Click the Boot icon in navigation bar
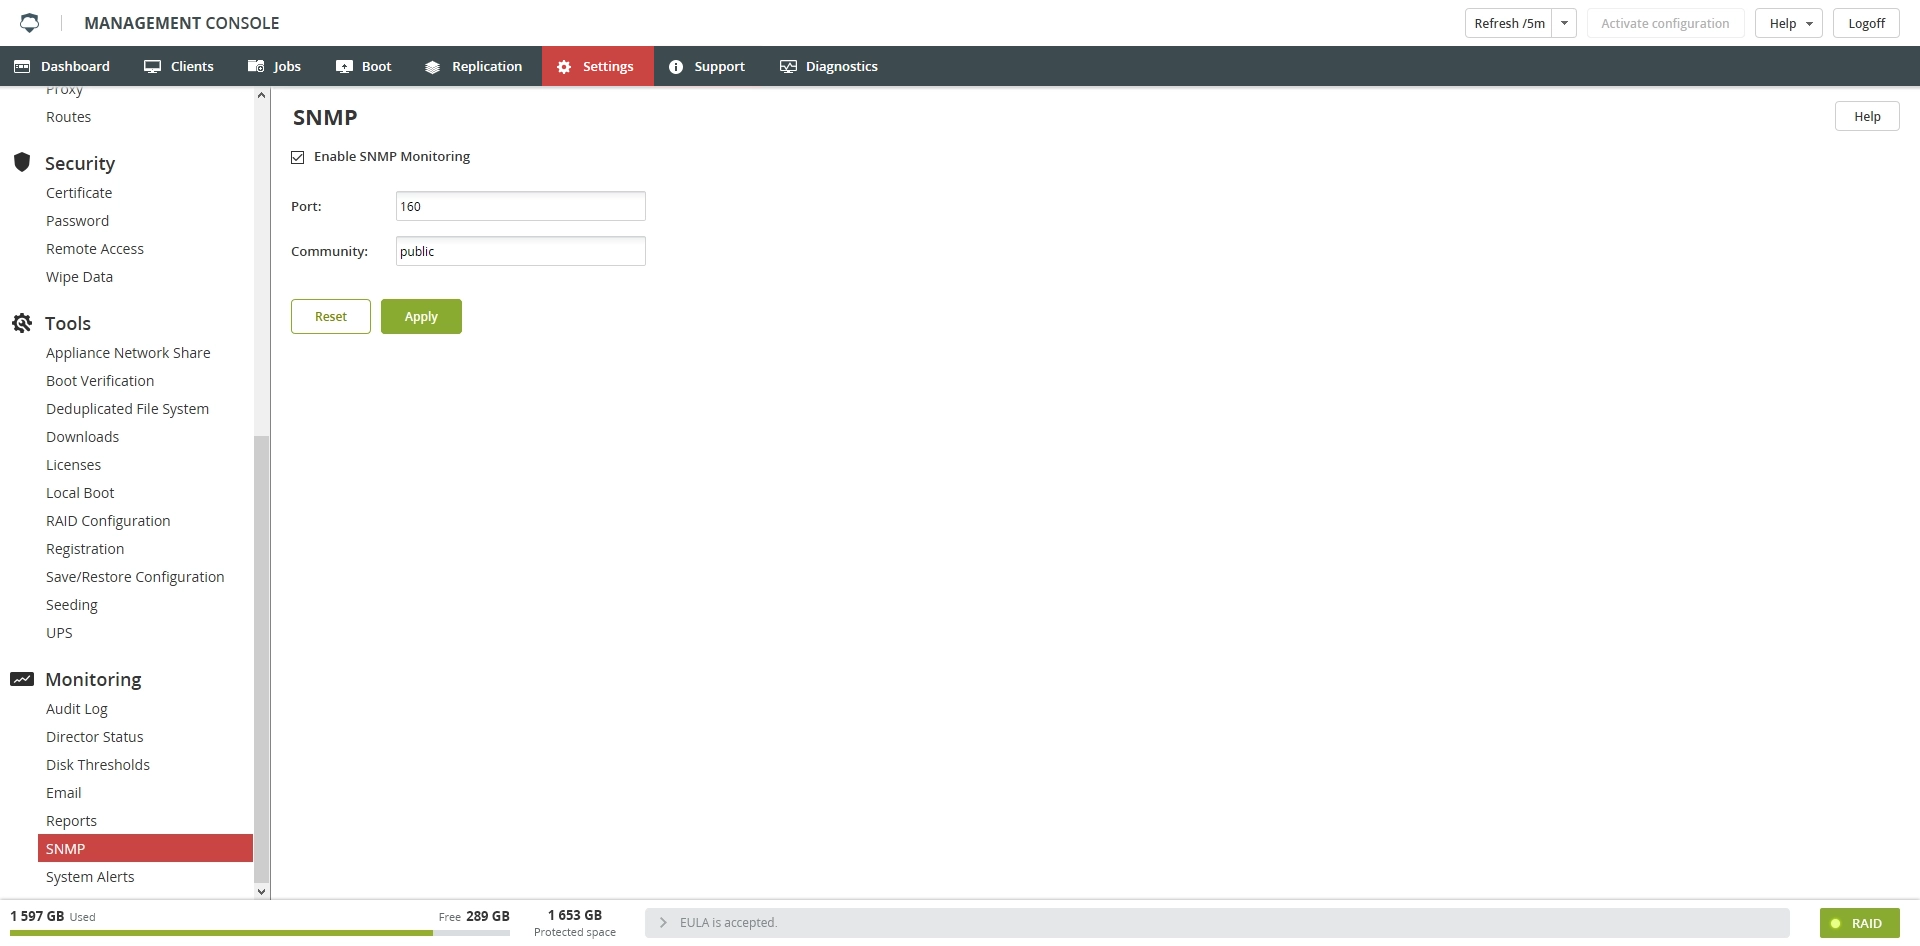1920x946 pixels. click(x=344, y=67)
